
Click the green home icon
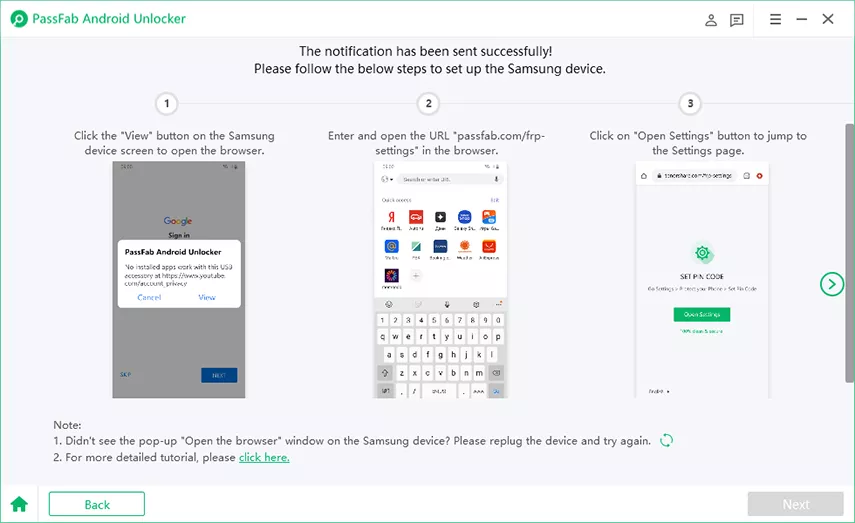point(19,504)
